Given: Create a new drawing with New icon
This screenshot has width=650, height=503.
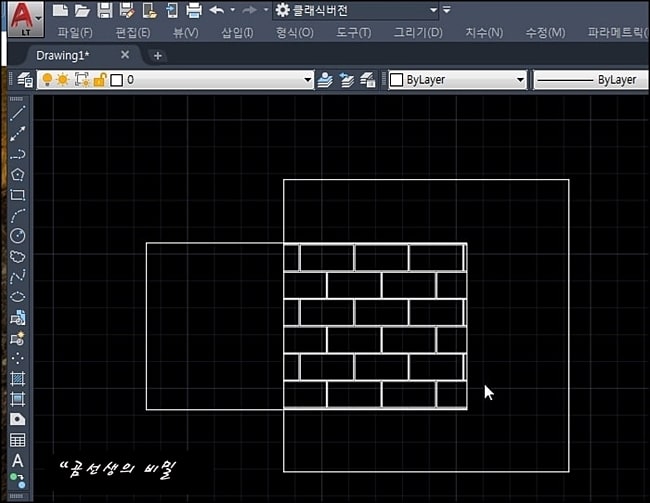Looking at the screenshot, I should [61, 10].
